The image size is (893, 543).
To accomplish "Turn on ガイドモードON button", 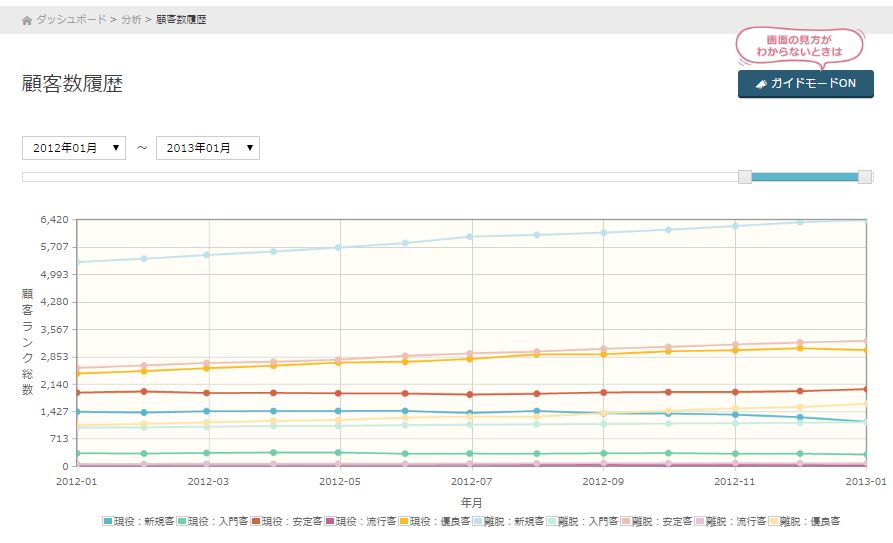I will pos(805,84).
